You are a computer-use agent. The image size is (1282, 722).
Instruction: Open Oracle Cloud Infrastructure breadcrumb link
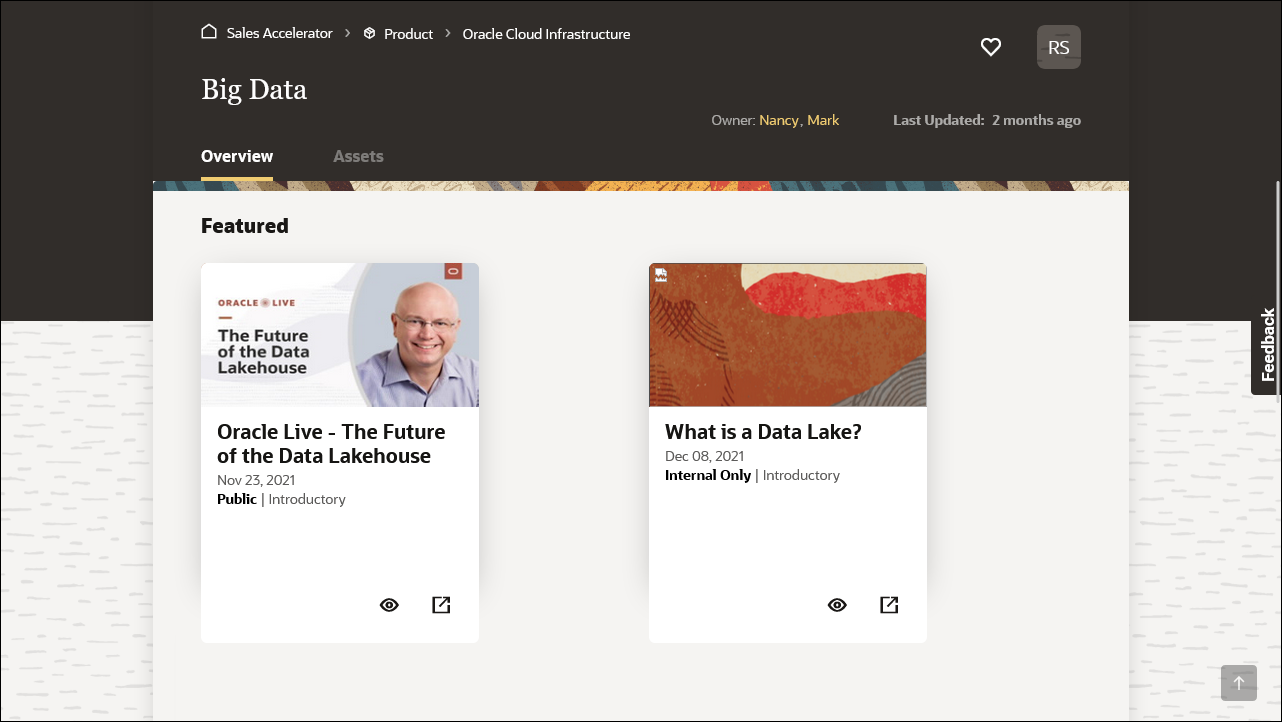(x=546, y=33)
